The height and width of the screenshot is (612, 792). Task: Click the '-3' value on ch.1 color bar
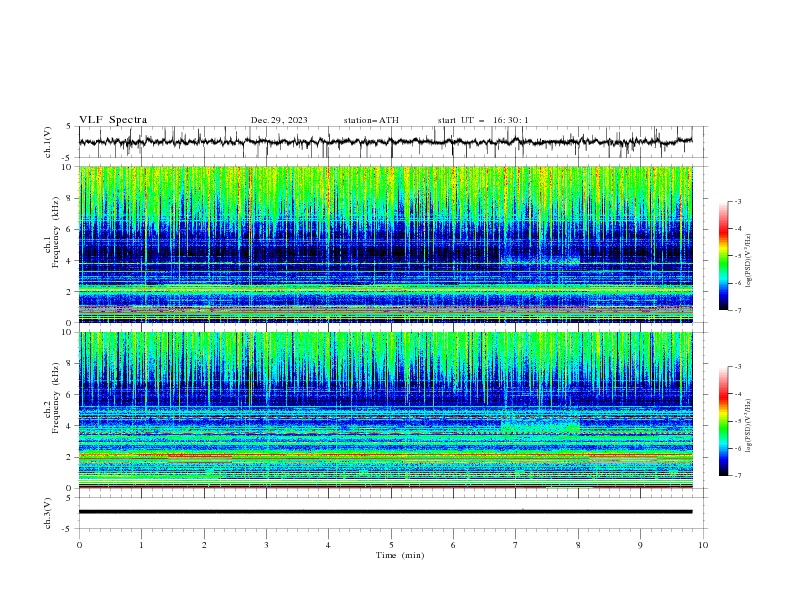tap(737, 201)
